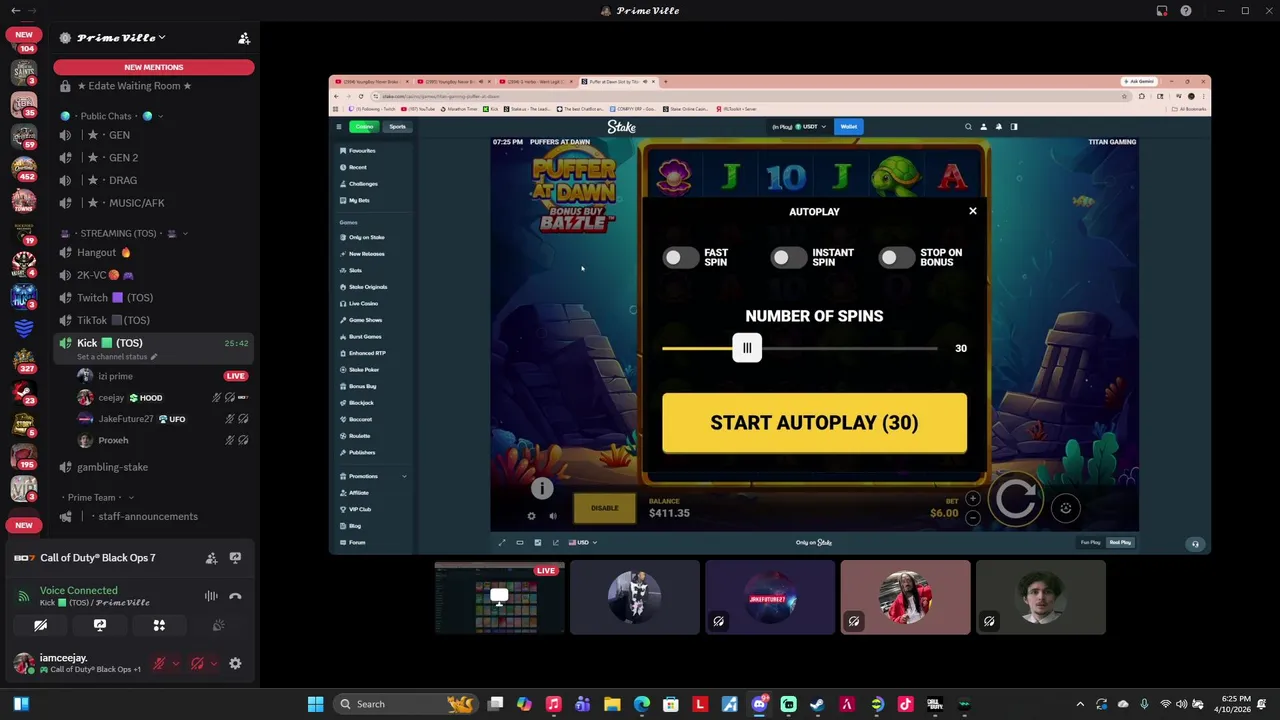Click the blue Wallet button
The image size is (1280, 720).
point(848,127)
